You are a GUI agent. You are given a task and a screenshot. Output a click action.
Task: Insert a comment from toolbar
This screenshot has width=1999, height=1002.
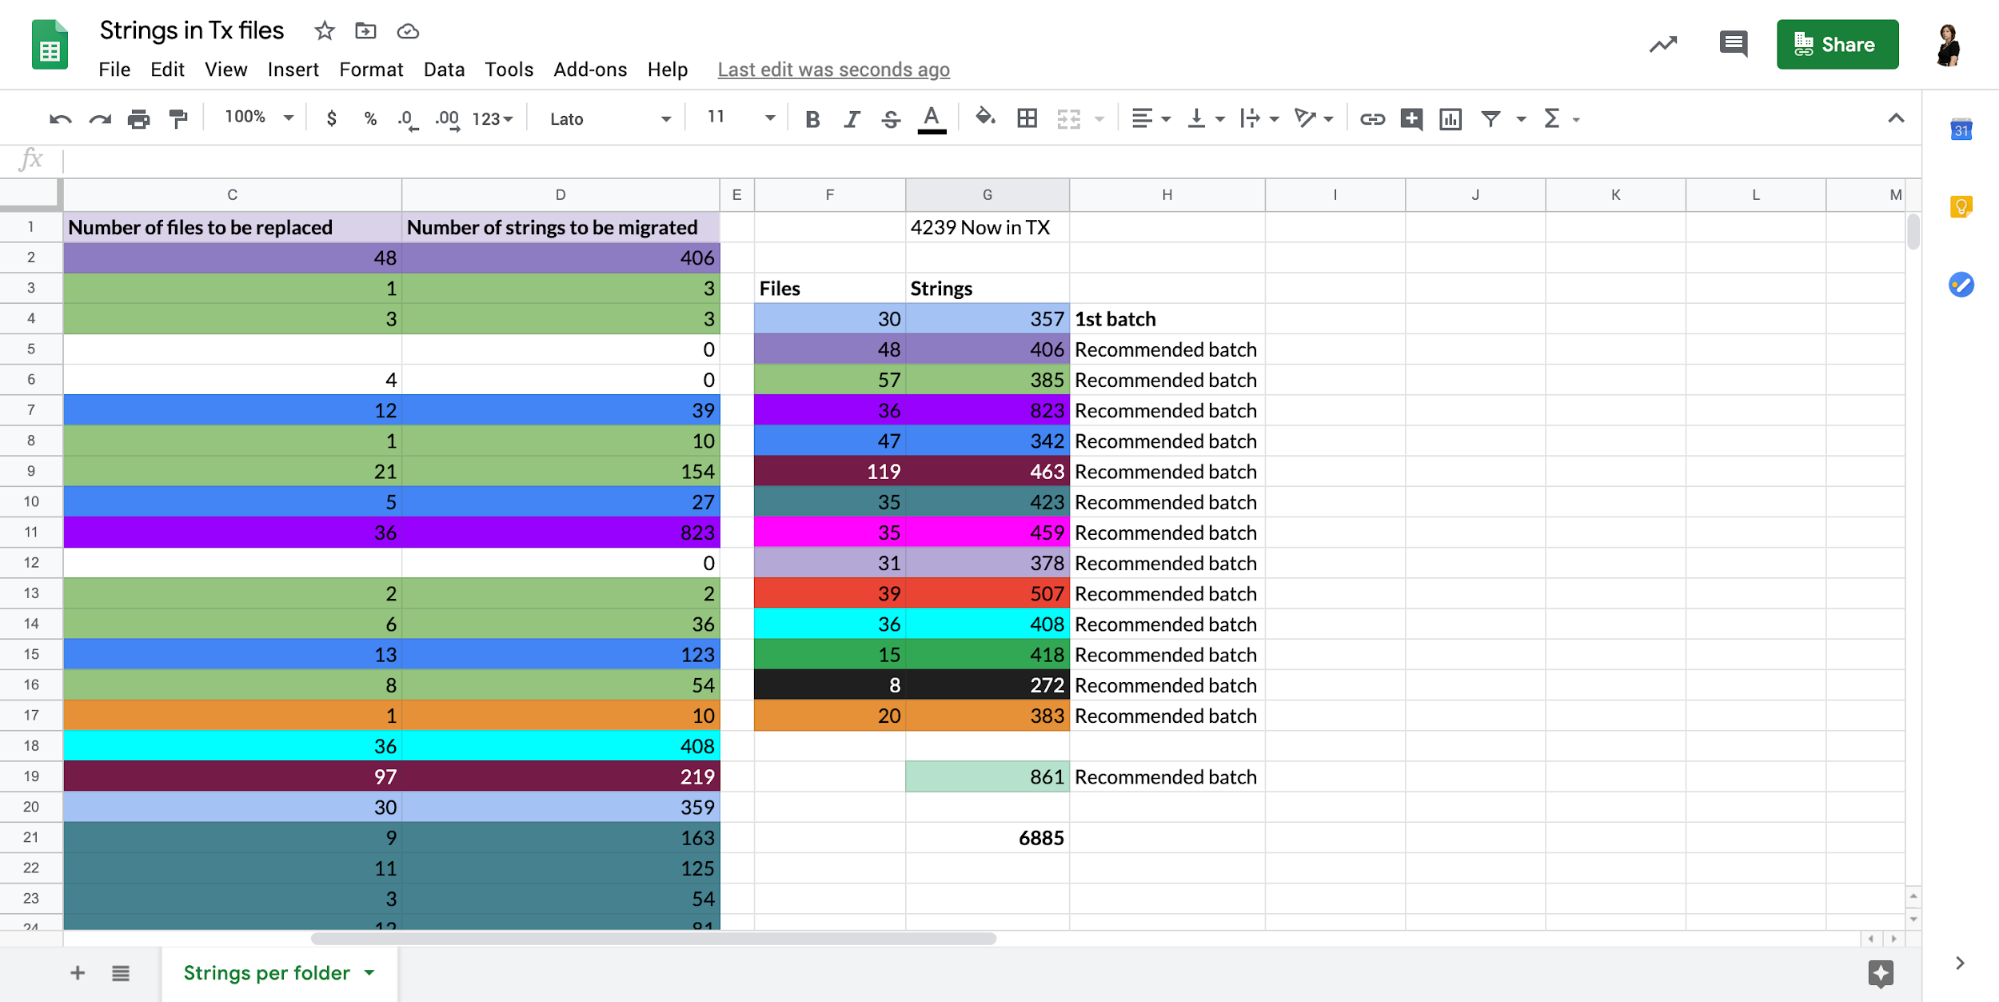coord(1411,119)
